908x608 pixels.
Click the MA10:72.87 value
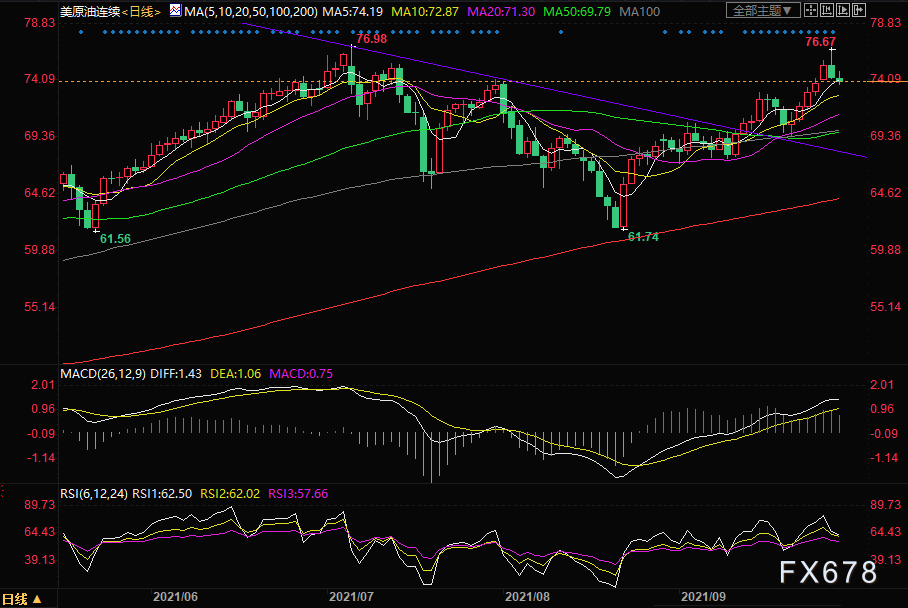point(425,12)
